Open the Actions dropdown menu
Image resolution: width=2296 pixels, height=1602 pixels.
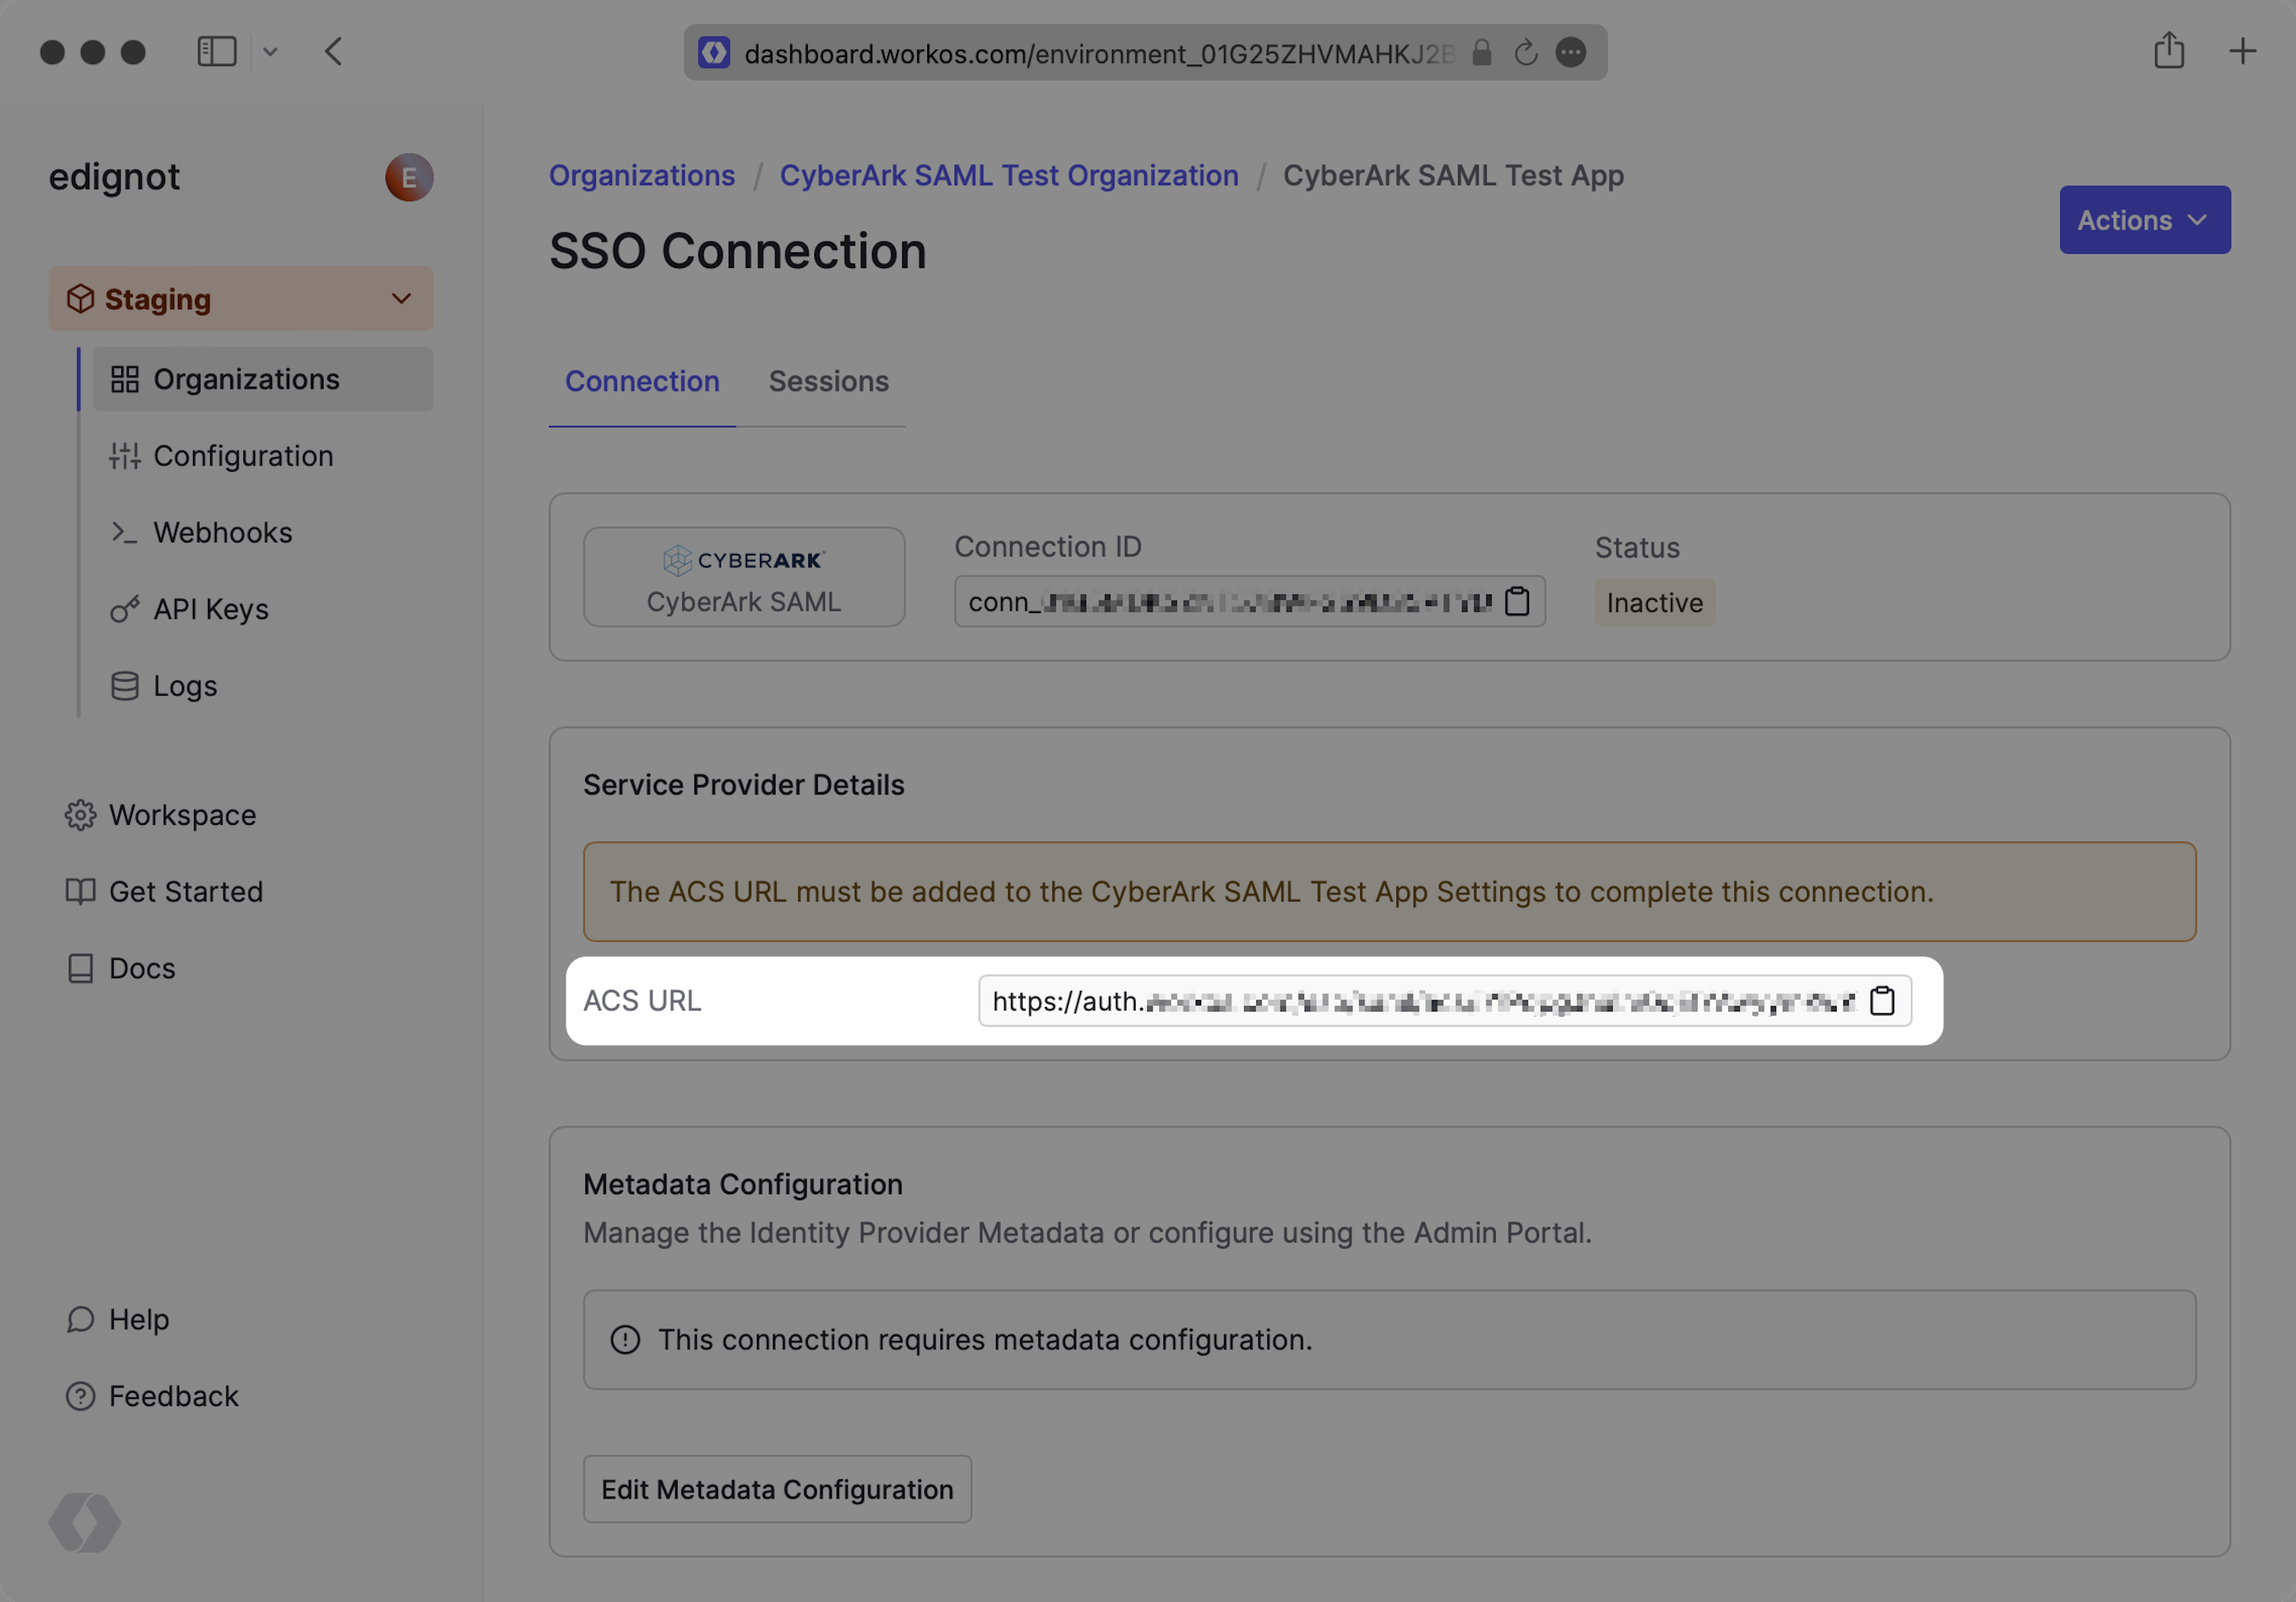point(2144,220)
